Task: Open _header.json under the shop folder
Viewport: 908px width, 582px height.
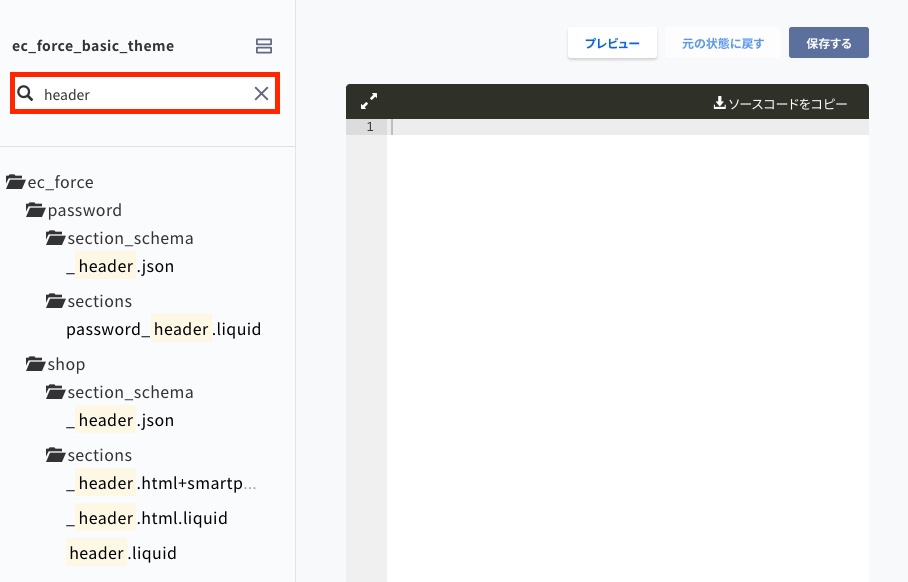Action: [x=120, y=420]
